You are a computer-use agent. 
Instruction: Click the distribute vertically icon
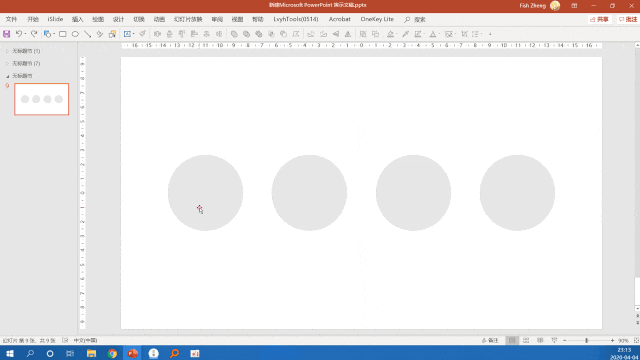pos(219,34)
